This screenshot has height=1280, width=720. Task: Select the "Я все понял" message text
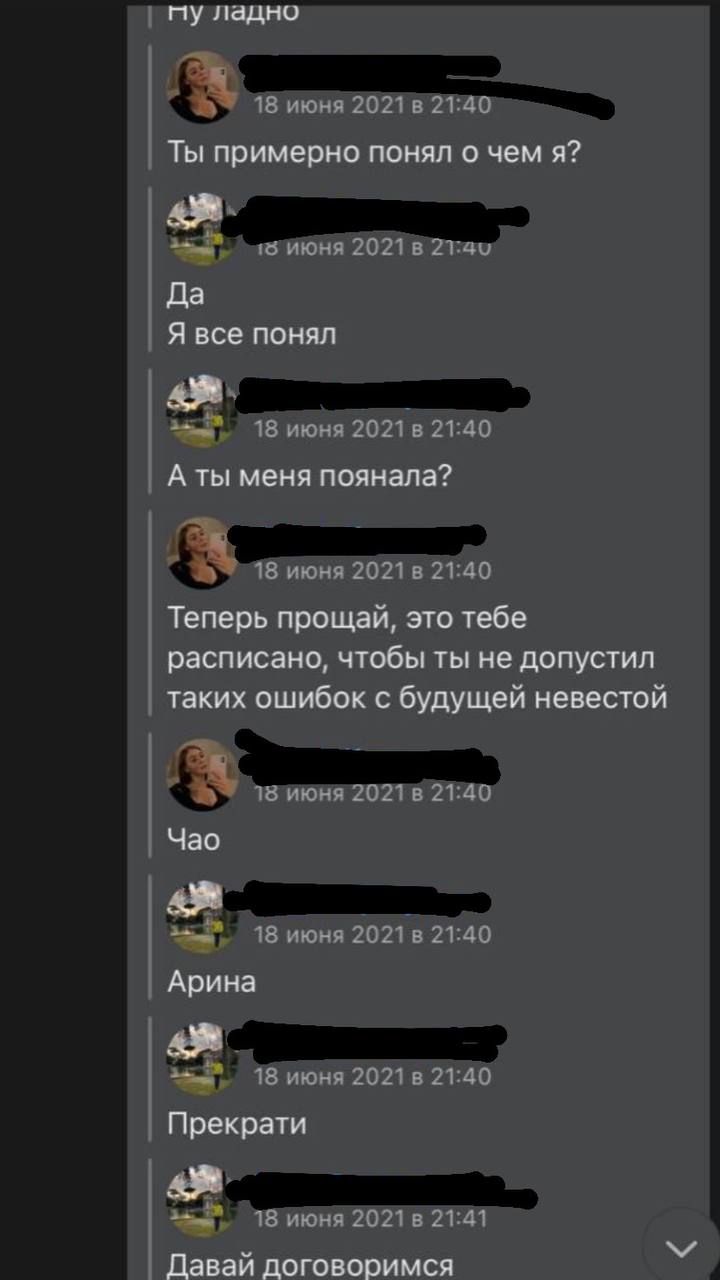click(252, 335)
